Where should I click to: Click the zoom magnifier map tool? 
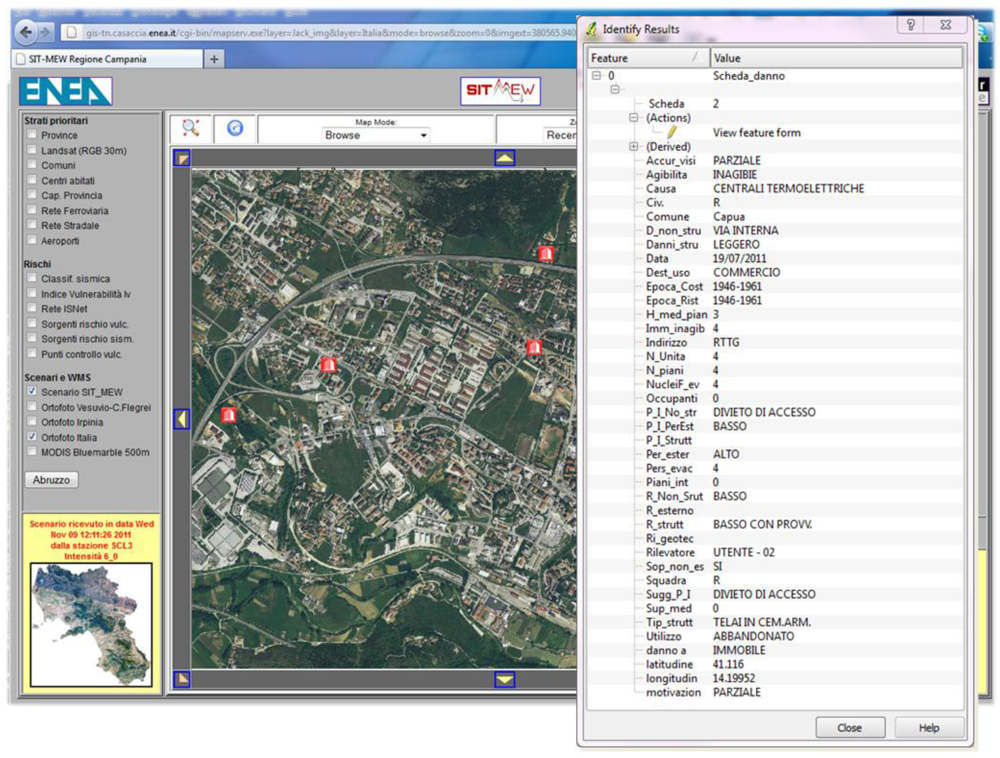pos(190,128)
